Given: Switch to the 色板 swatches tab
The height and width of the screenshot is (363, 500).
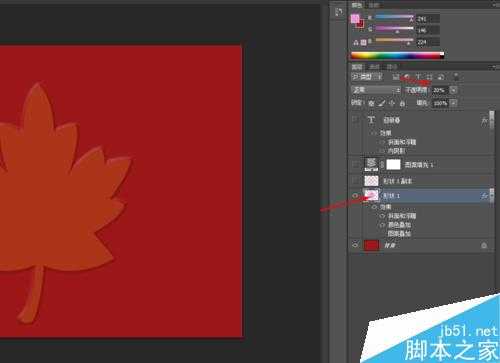Looking at the screenshot, I should [x=374, y=5].
